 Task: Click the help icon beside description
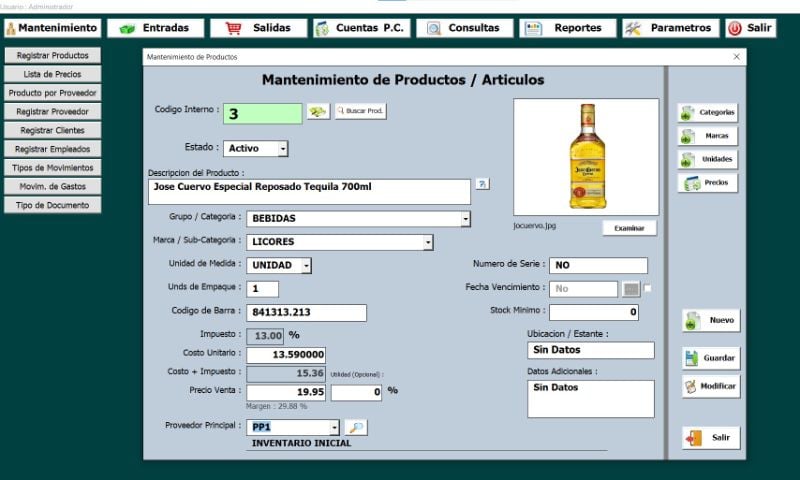click(483, 184)
